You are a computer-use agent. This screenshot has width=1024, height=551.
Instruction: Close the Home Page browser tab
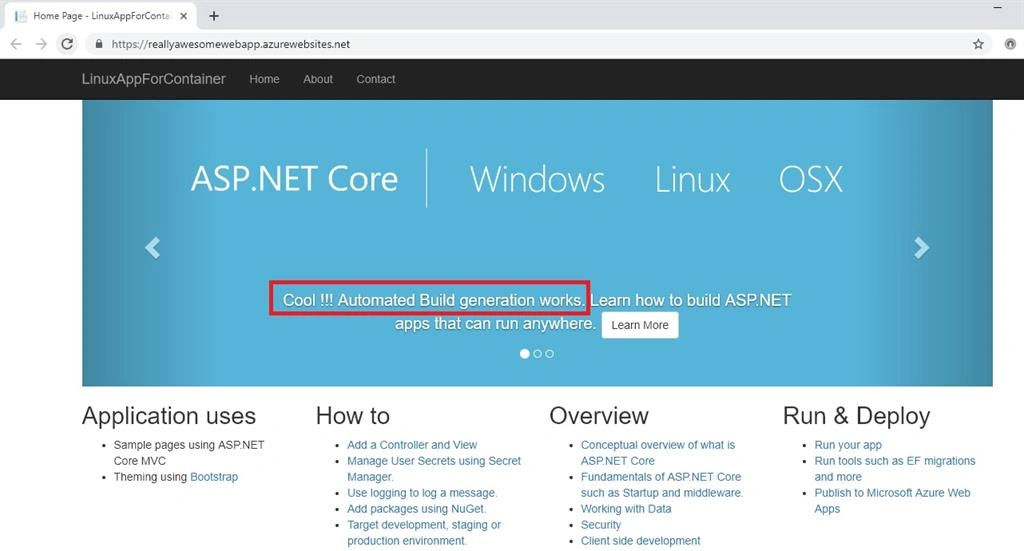click(184, 16)
